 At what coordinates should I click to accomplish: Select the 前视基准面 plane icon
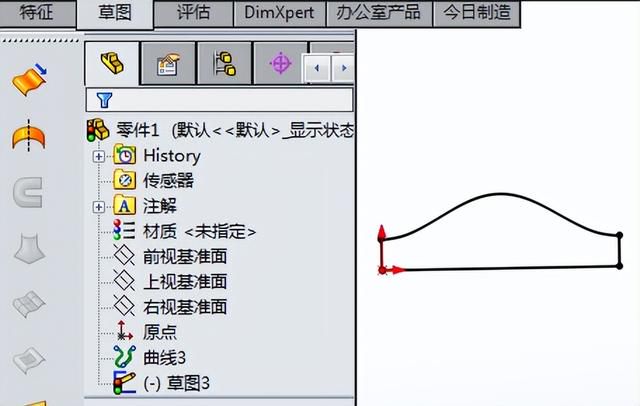[x=124, y=255]
